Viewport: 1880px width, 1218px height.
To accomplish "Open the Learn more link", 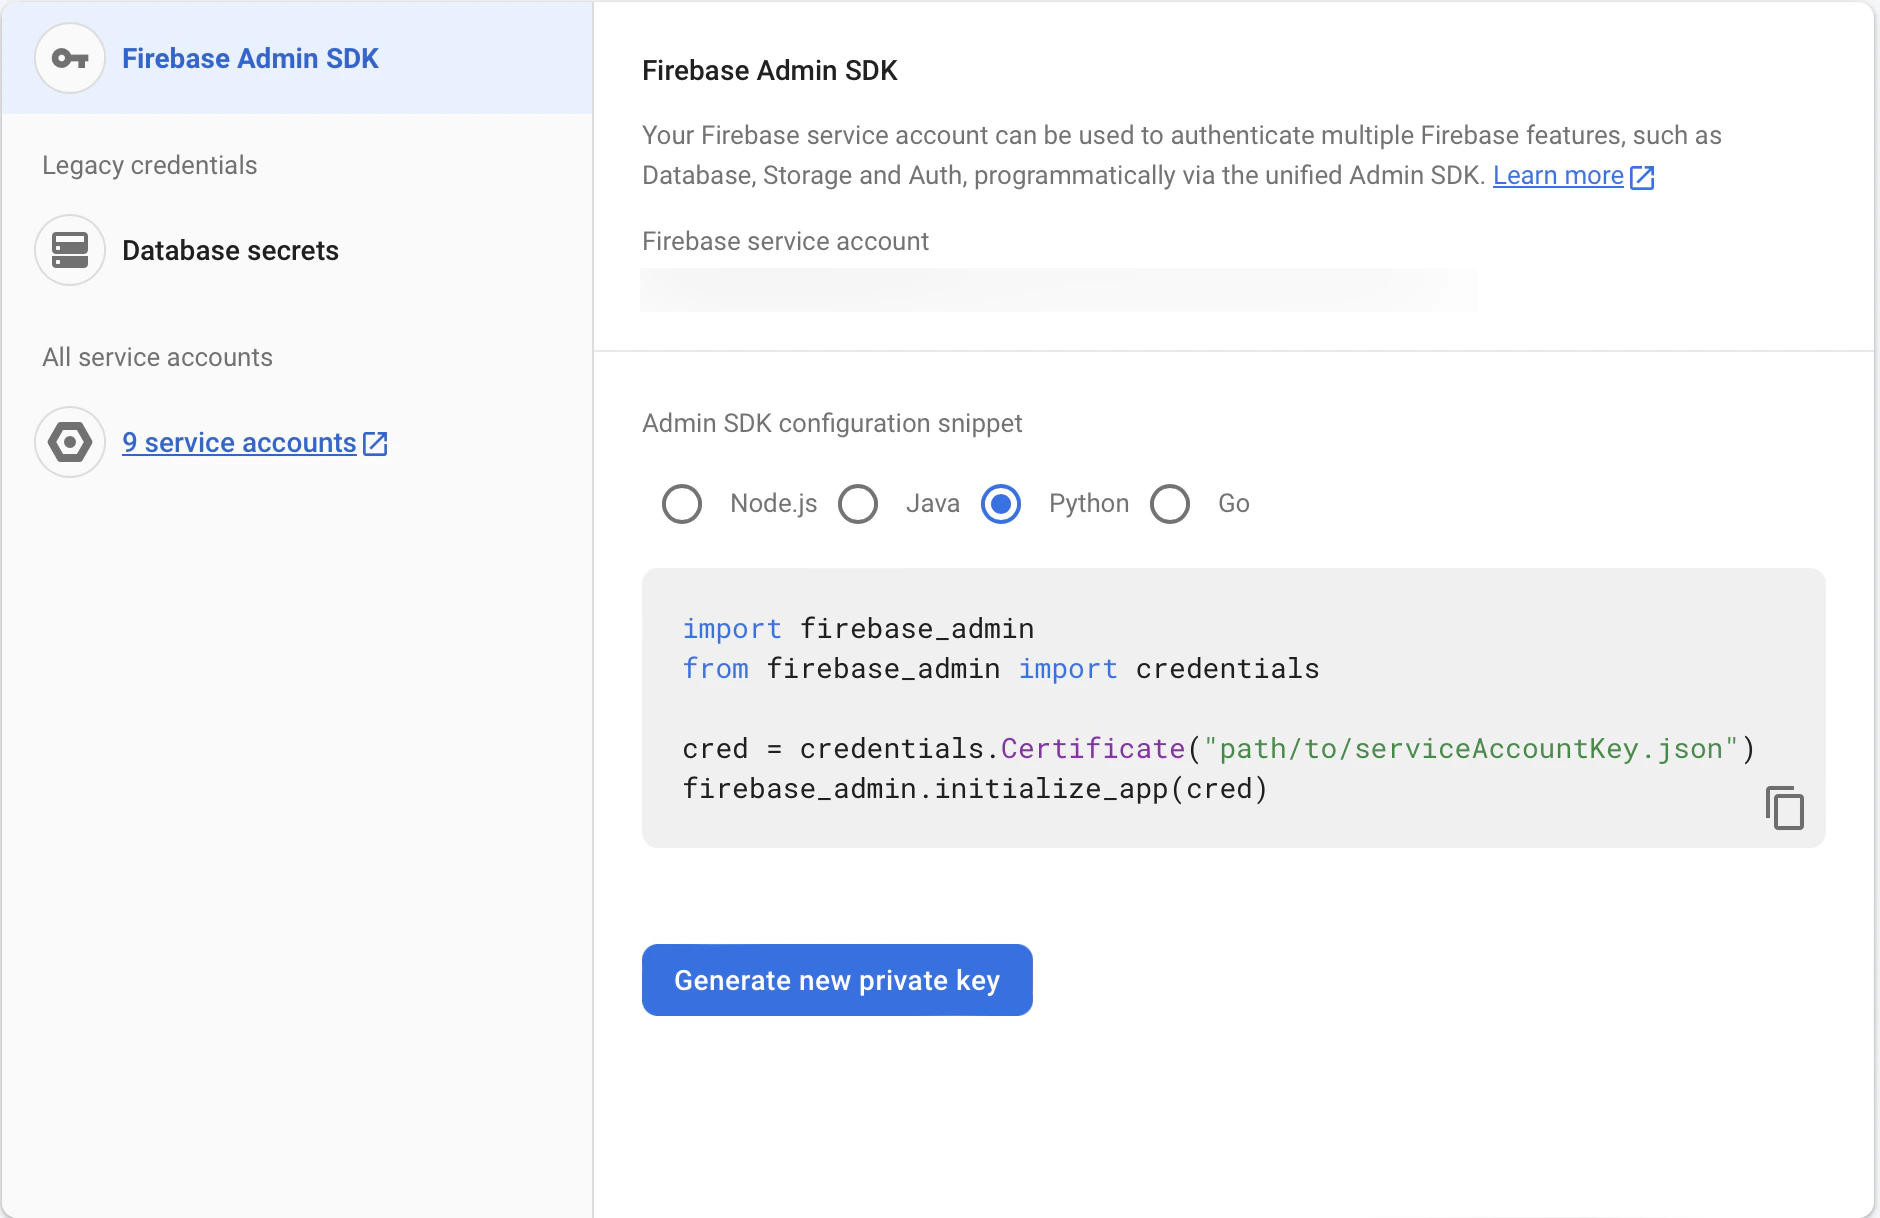I will pyautogui.click(x=1557, y=175).
